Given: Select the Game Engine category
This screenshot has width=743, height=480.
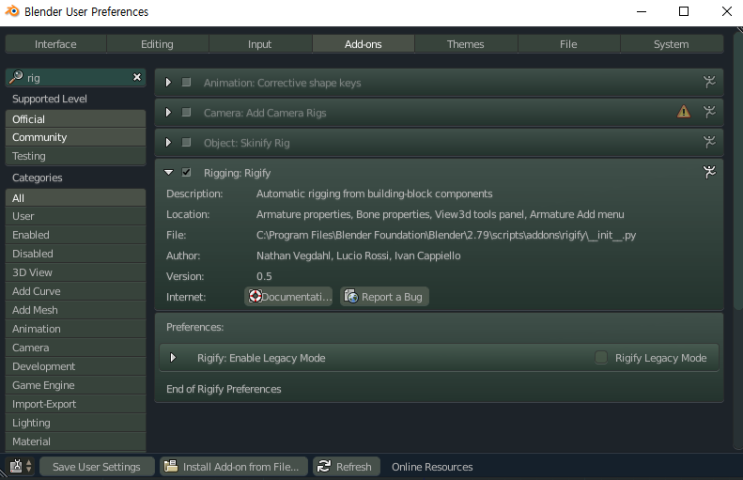Looking at the screenshot, I should point(76,385).
